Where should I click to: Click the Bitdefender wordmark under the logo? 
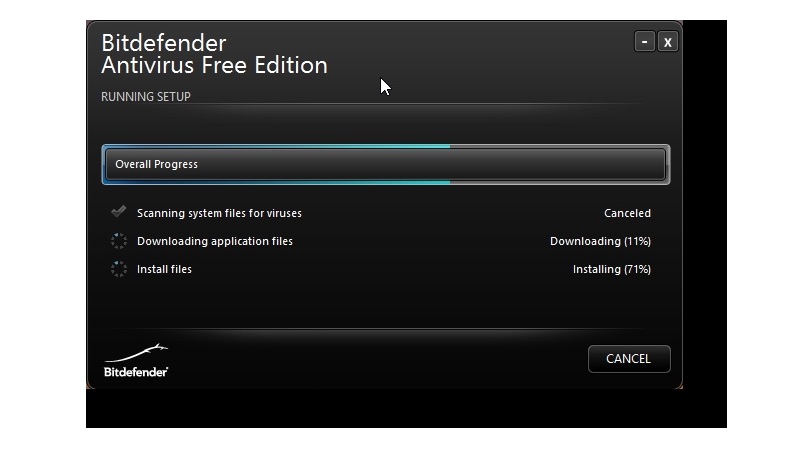coord(136,372)
